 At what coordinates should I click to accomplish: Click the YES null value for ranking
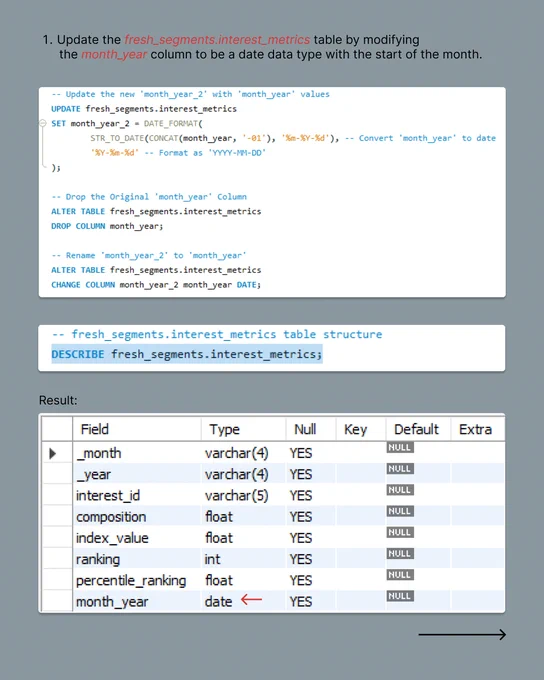coord(301,559)
